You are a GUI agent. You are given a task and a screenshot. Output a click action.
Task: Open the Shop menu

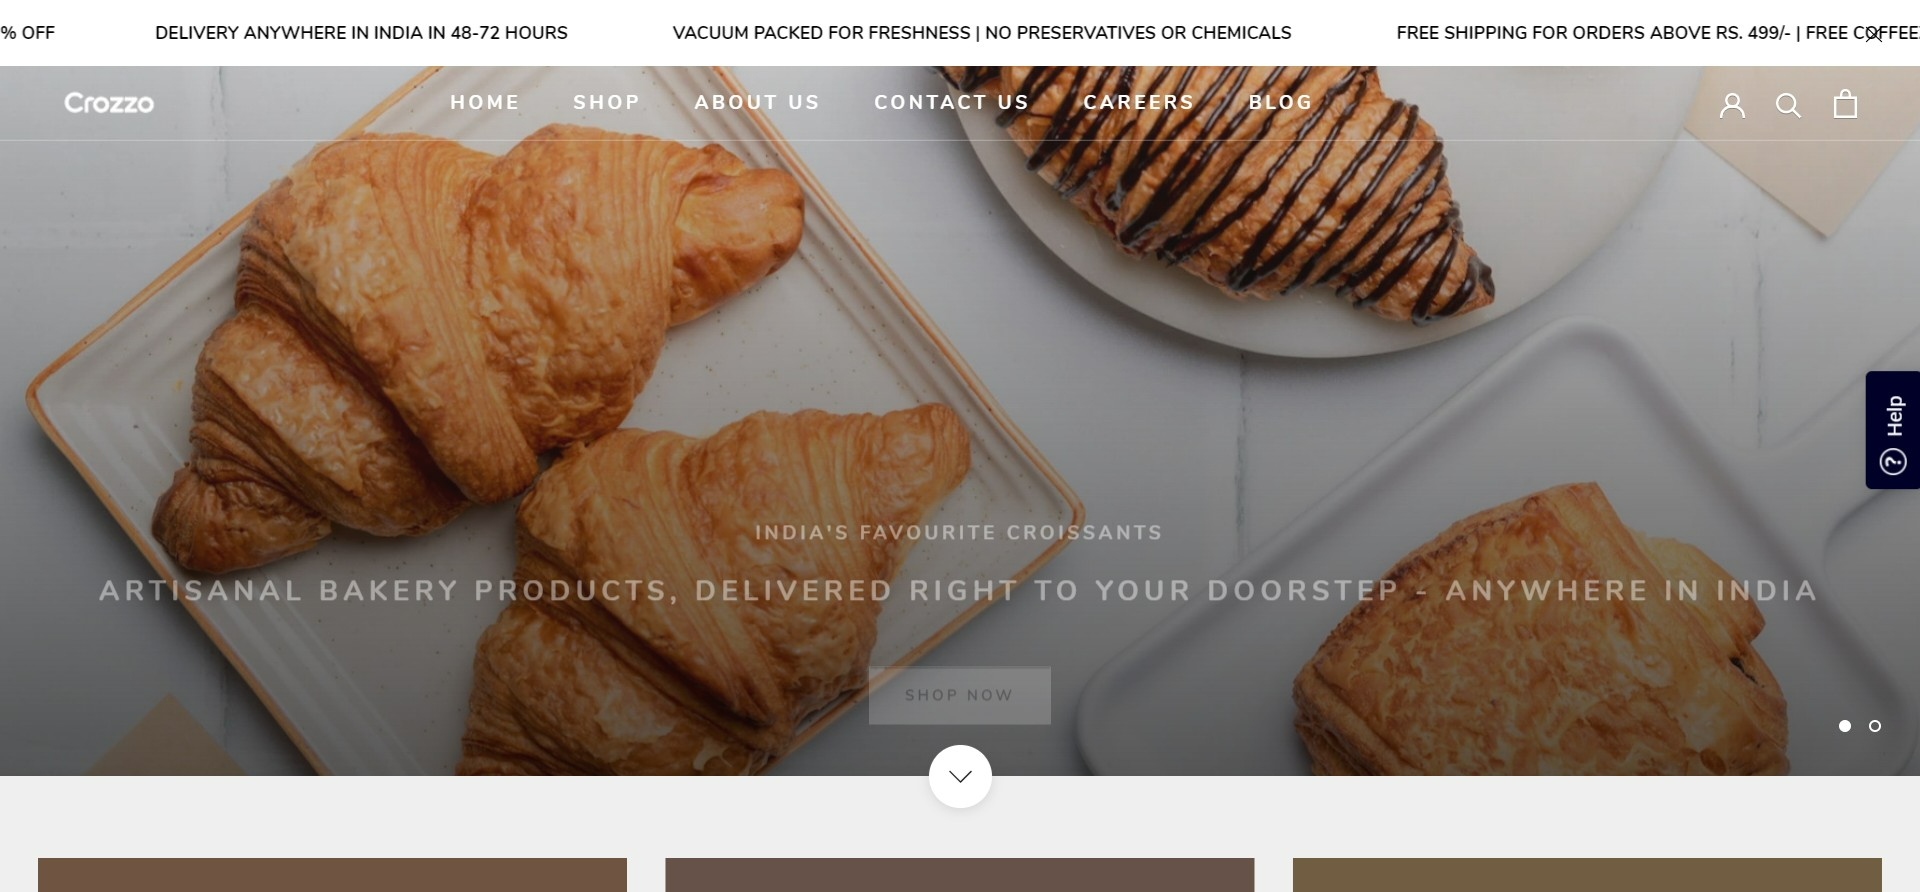pos(607,102)
